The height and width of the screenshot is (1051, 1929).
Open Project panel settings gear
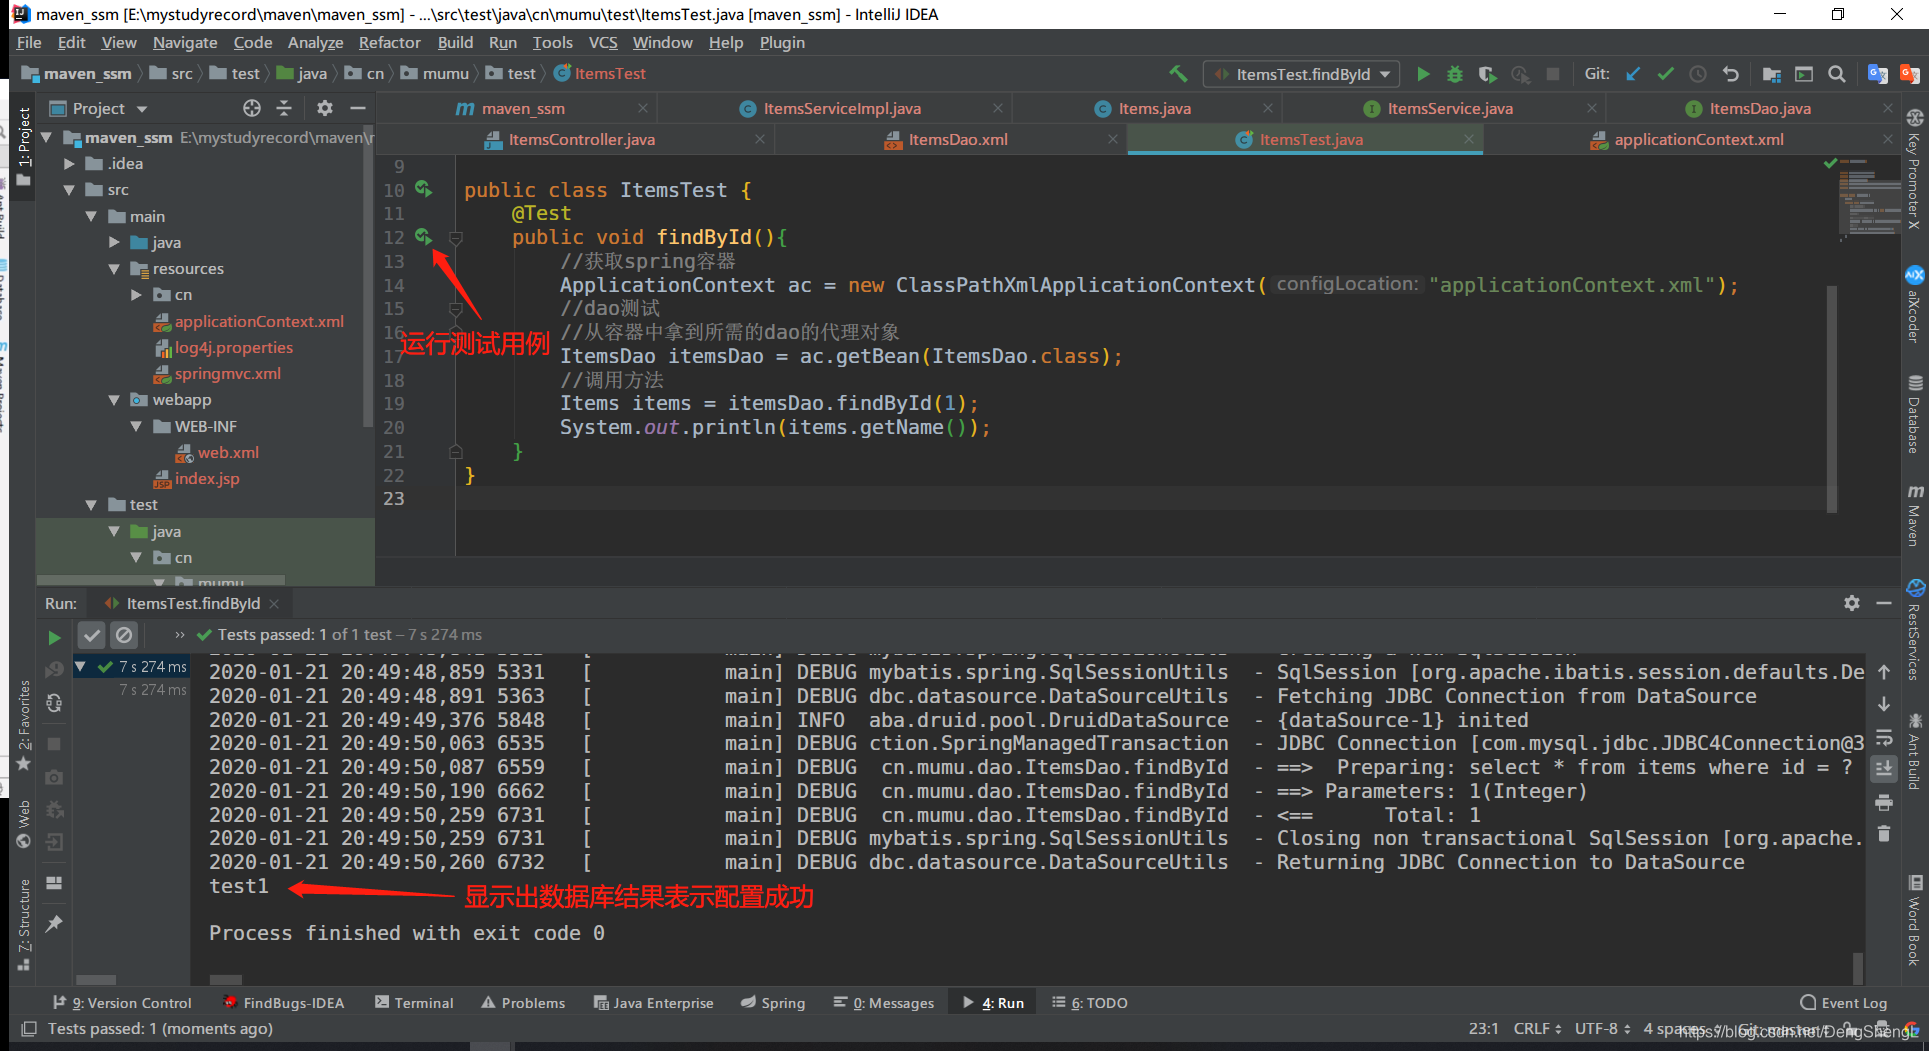[324, 108]
